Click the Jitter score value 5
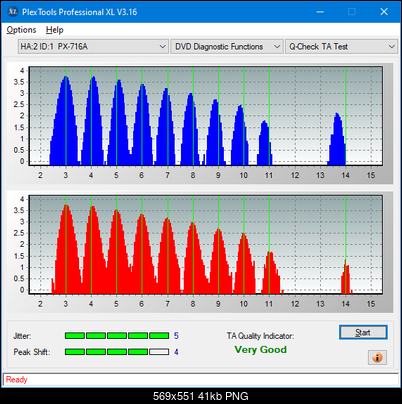402x404 pixels. click(176, 336)
